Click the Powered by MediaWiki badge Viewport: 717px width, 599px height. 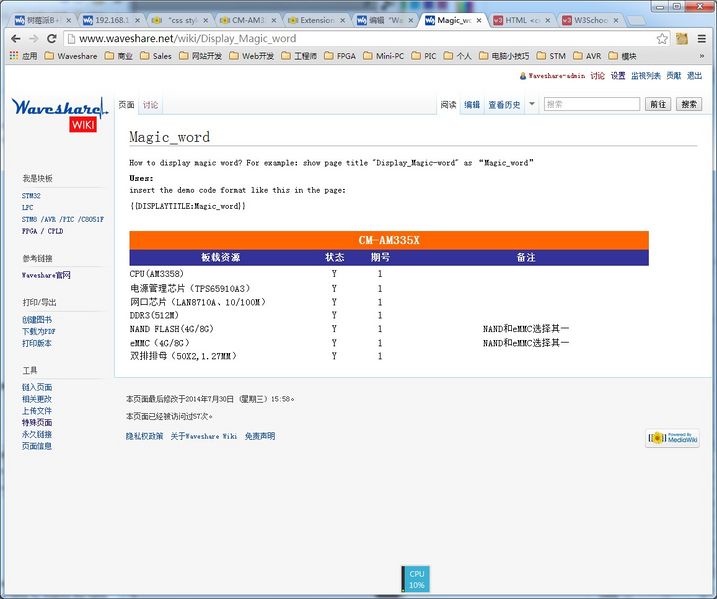point(672,438)
